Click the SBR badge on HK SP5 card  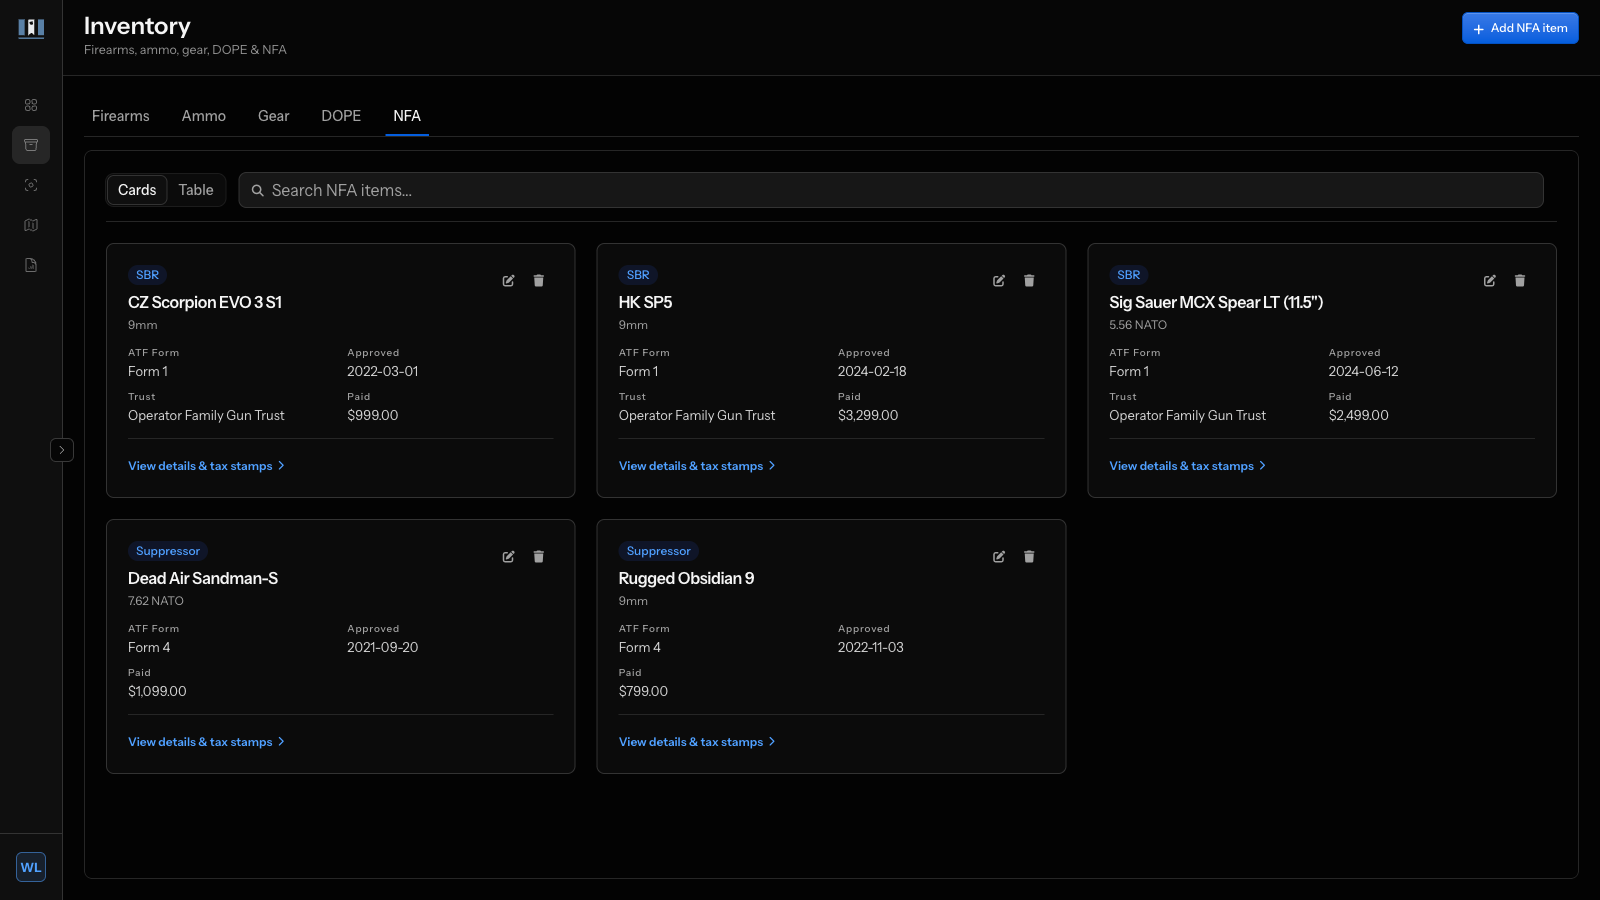point(638,275)
